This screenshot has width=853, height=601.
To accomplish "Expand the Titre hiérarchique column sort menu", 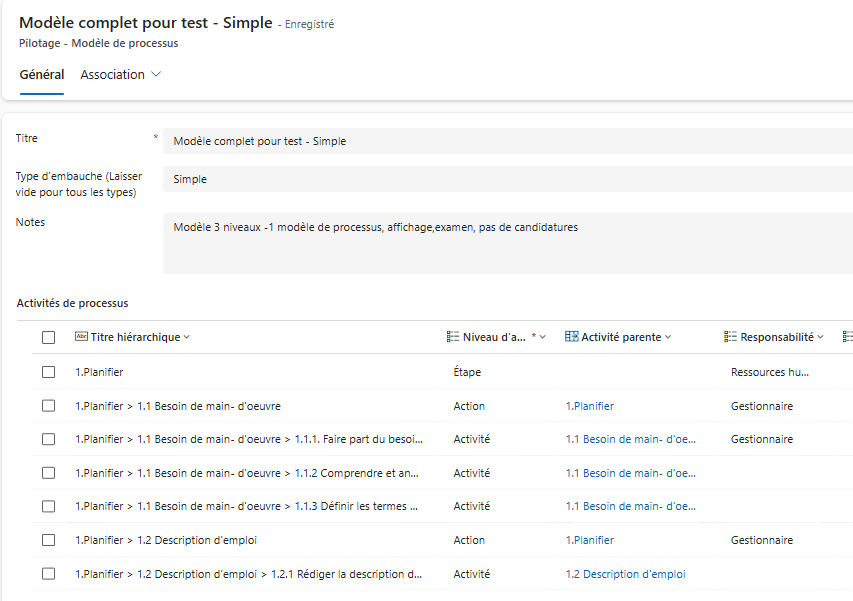I will click(187, 337).
